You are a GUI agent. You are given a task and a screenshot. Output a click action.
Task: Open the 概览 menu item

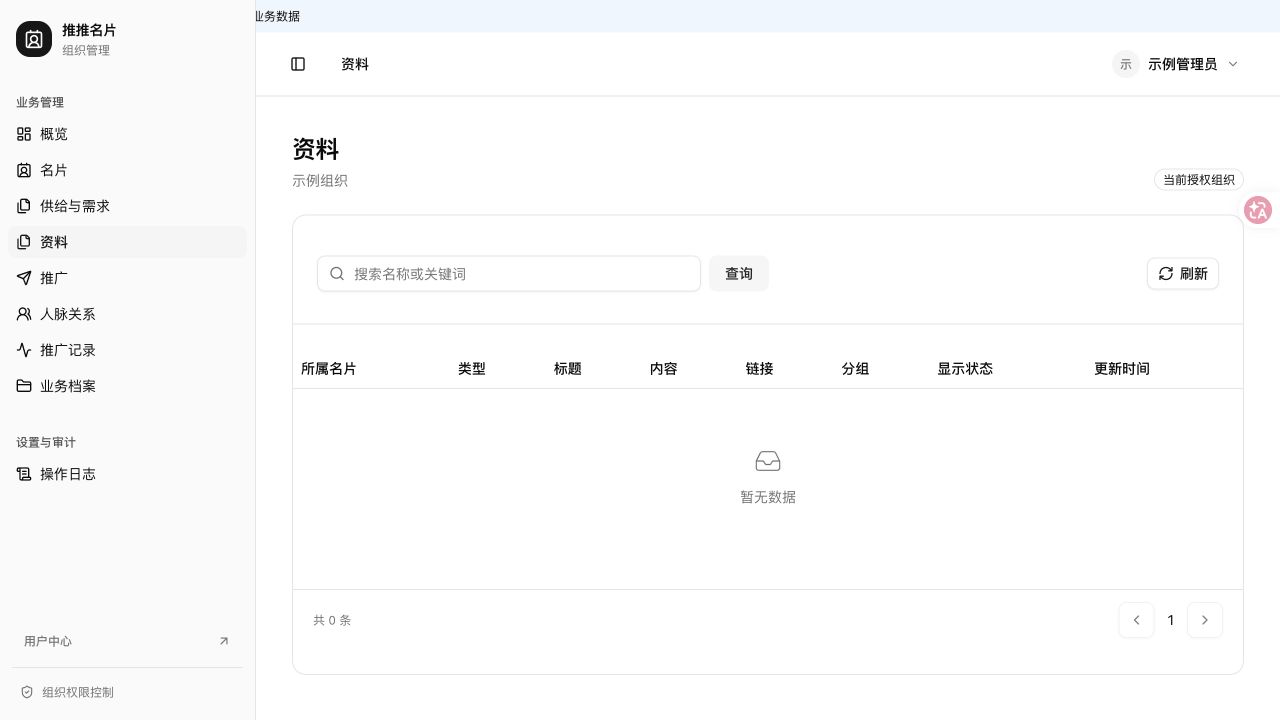coord(127,134)
